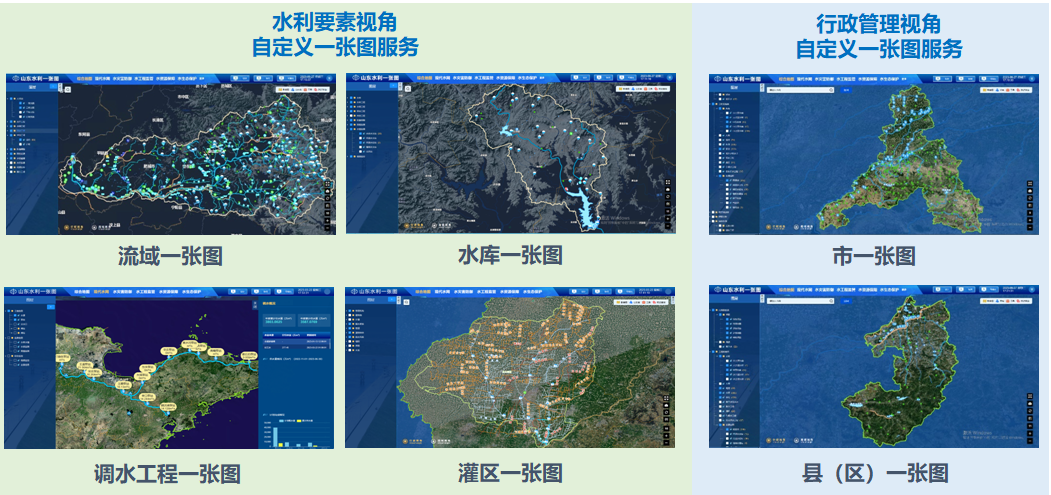
Task: Click 图层 panel header in 流域一张图 screen
Action: coord(32,87)
